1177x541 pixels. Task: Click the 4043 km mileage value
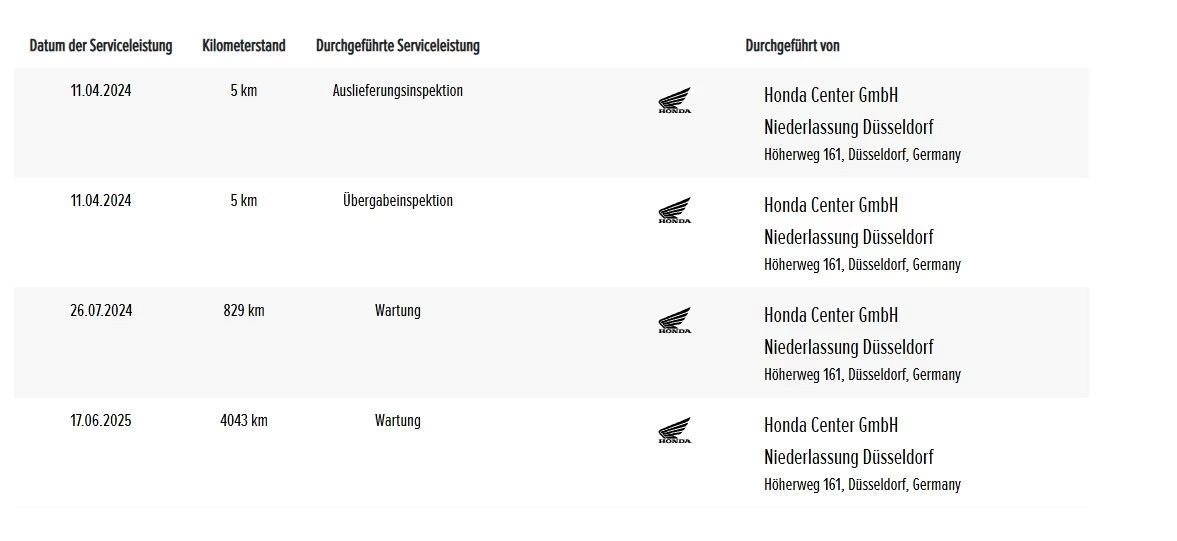click(243, 421)
